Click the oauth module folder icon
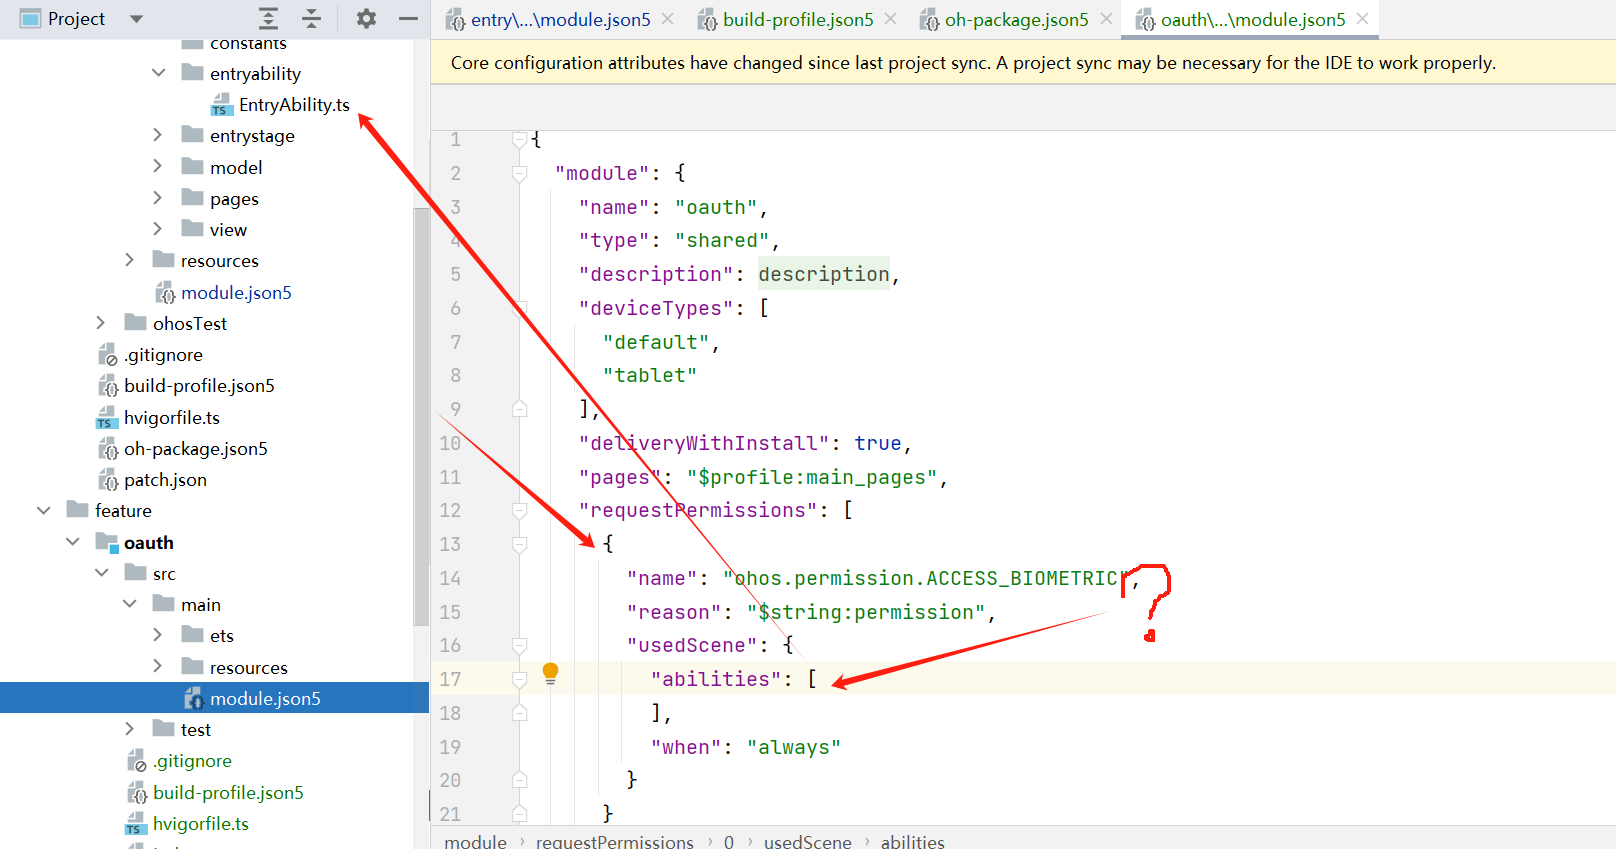 click(x=107, y=542)
